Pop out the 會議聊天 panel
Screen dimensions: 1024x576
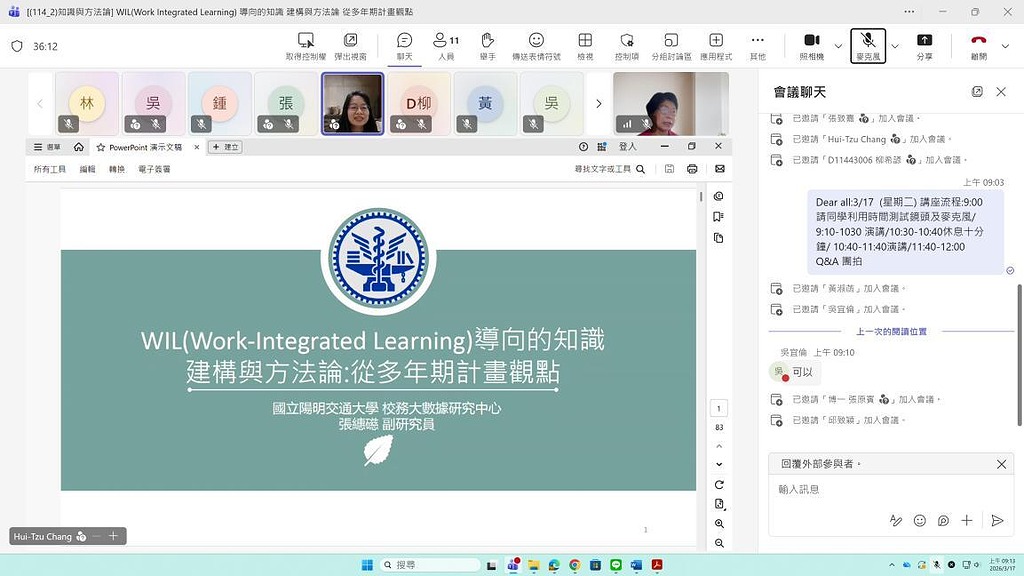(x=976, y=91)
